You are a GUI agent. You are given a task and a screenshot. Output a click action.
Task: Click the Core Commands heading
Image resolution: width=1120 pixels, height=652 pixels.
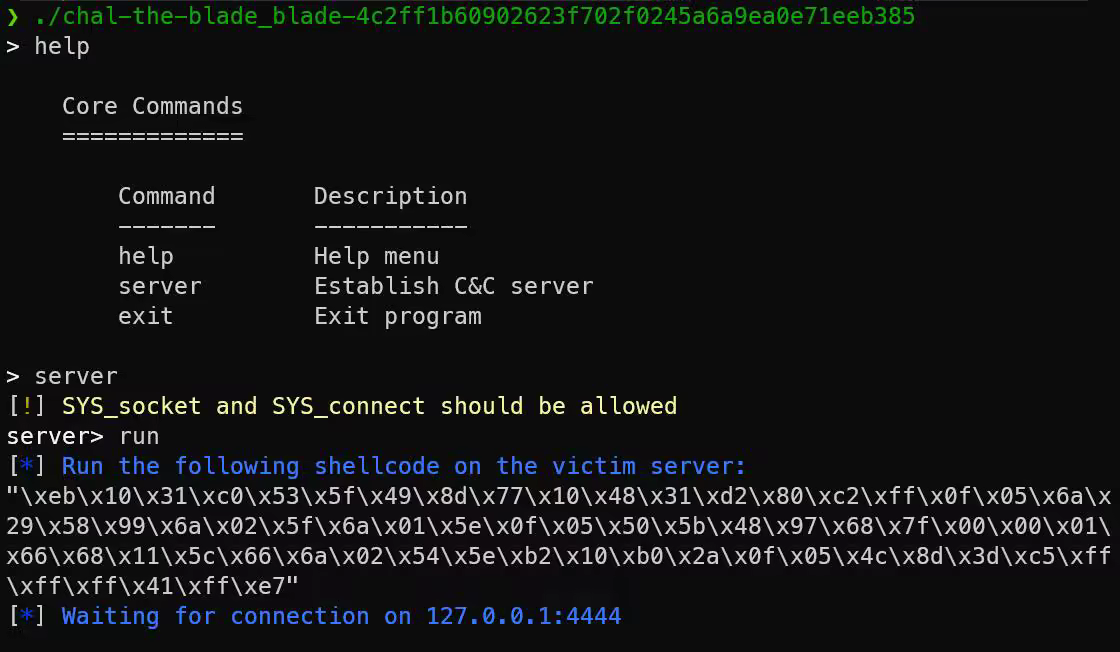(152, 106)
